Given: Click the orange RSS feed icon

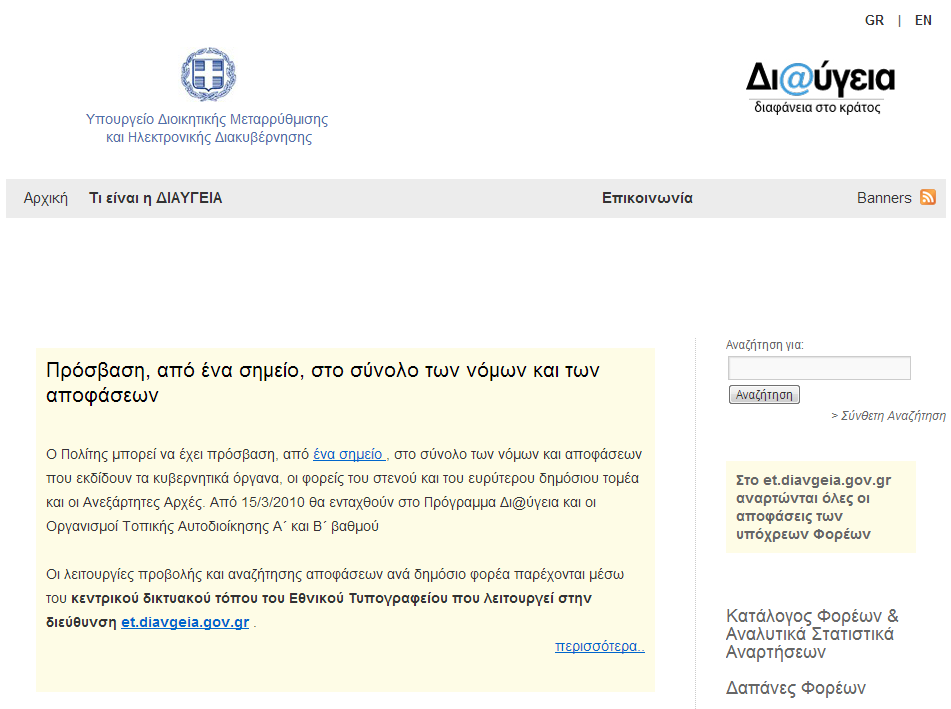Looking at the screenshot, I should point(928,198).
